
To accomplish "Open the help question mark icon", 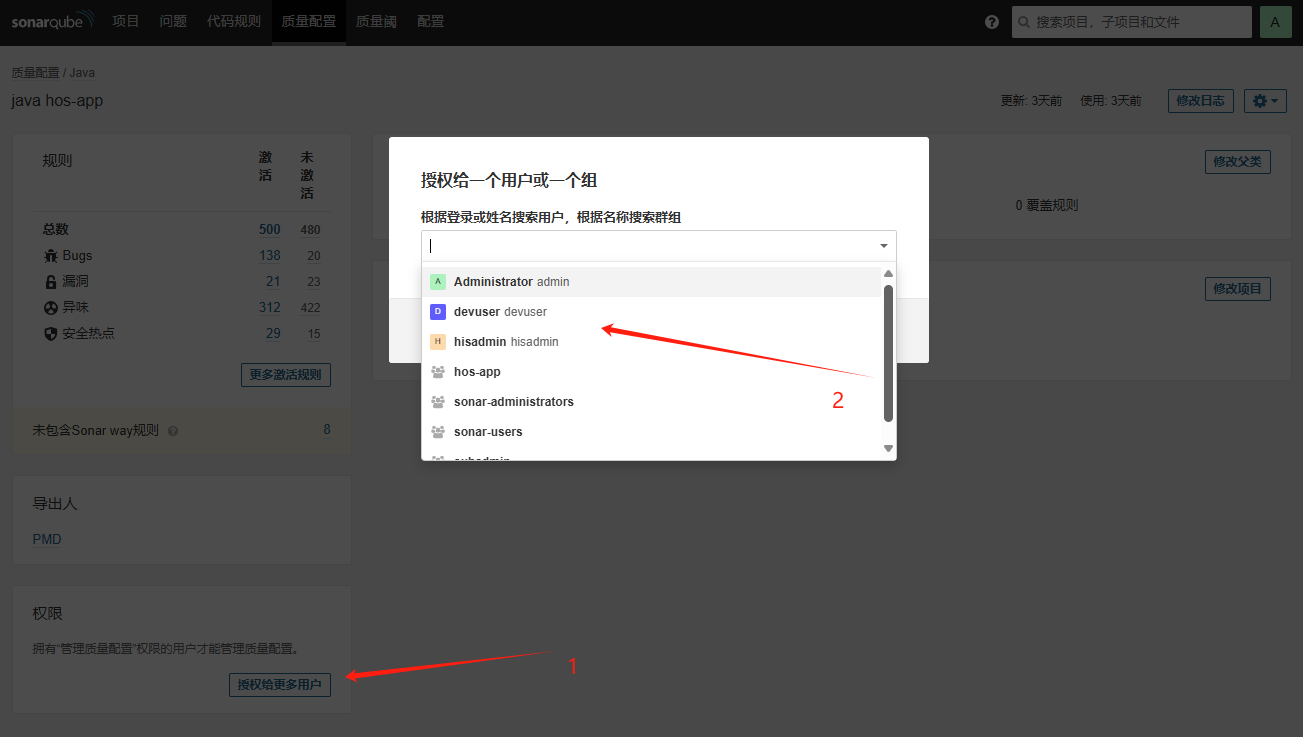I will (992, 22).
